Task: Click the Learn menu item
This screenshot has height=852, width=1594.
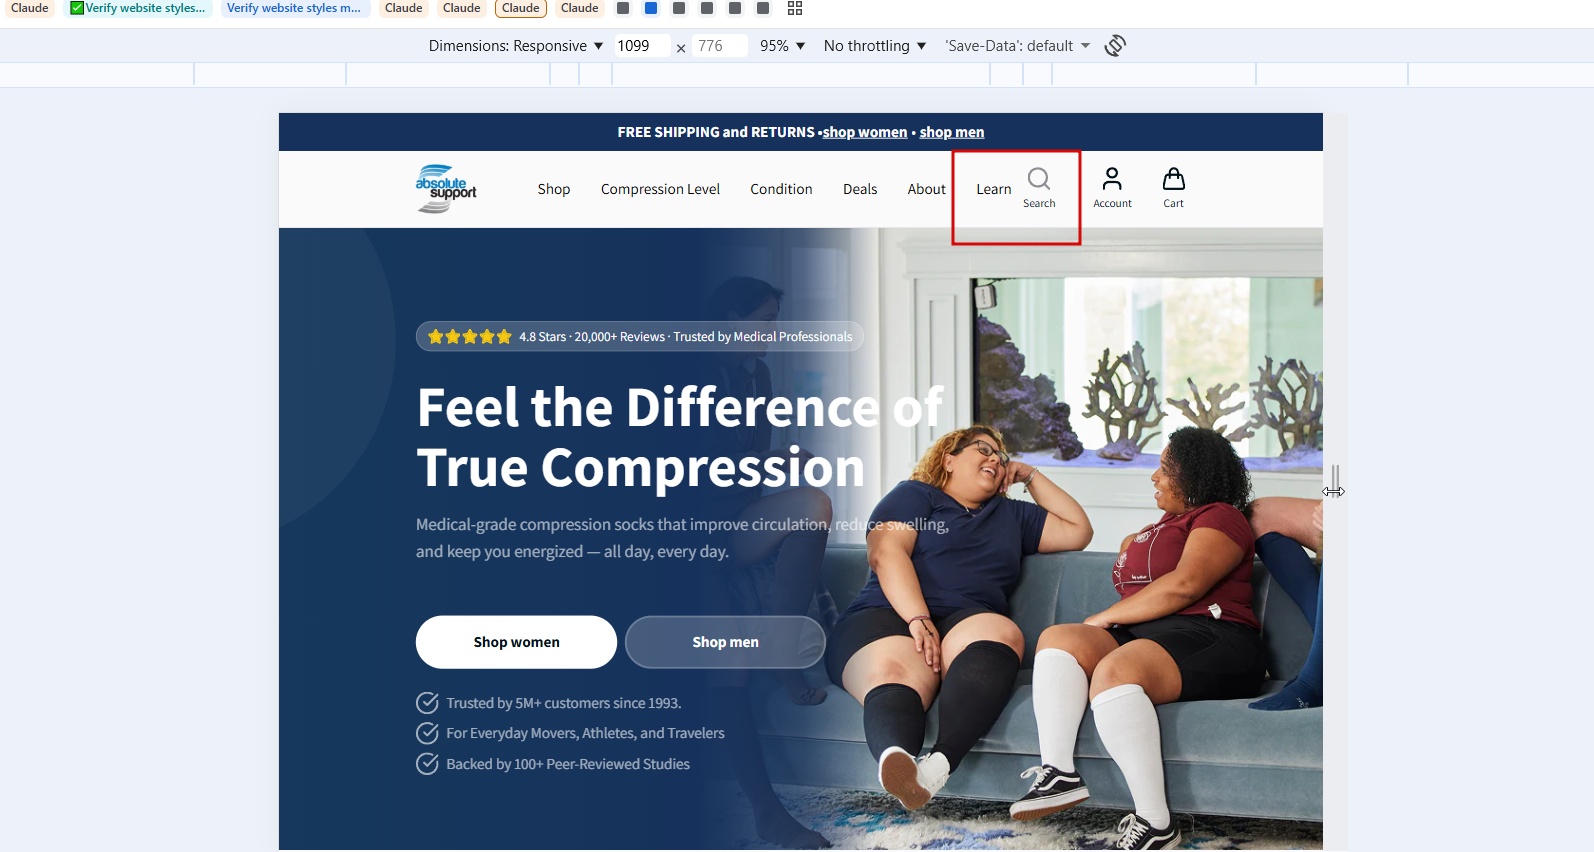Action: point(993,189)
